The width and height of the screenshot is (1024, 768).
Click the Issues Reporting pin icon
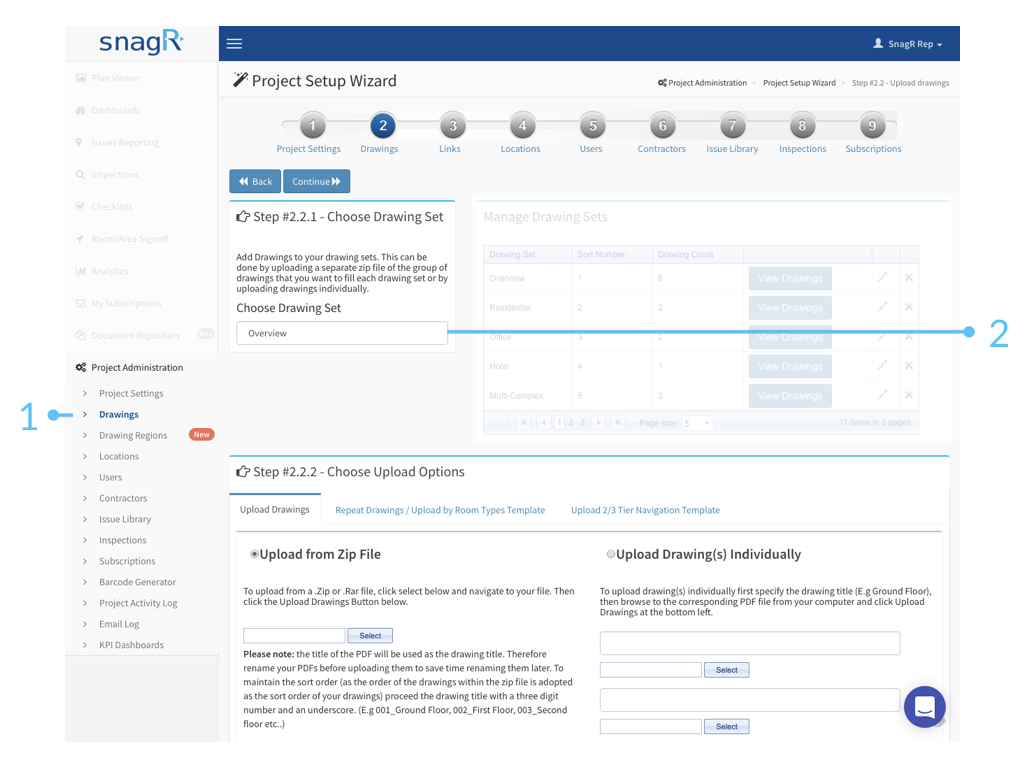point(79,142)
